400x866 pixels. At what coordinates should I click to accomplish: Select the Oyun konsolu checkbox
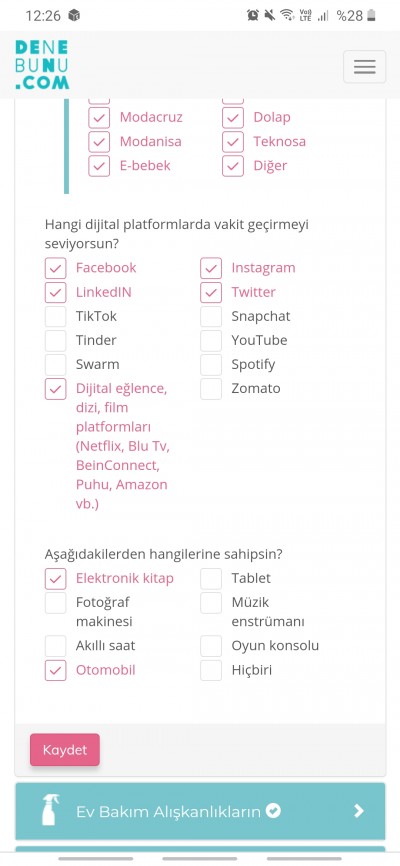coord(211,646)
